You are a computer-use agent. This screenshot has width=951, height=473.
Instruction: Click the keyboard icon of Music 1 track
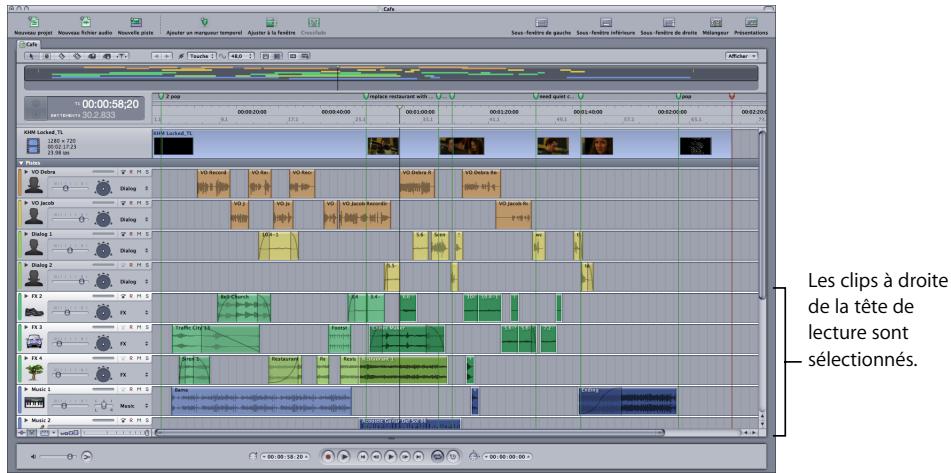[33, 403]
